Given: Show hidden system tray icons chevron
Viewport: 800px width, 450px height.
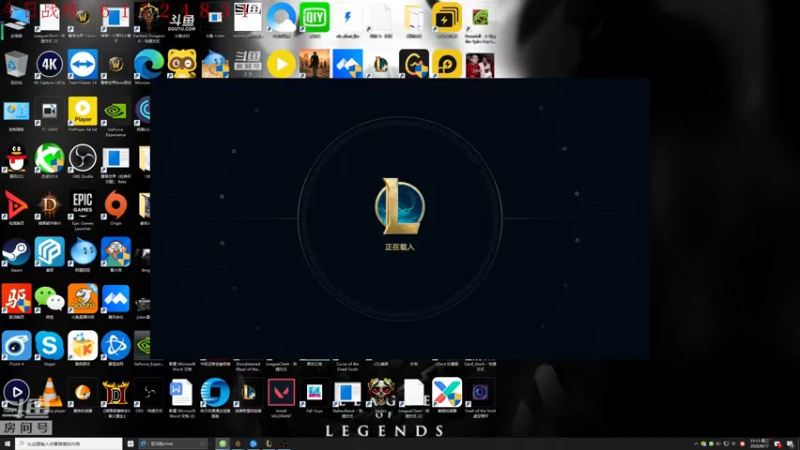Looking at the screenshot, I should click(x=696, y=444).
